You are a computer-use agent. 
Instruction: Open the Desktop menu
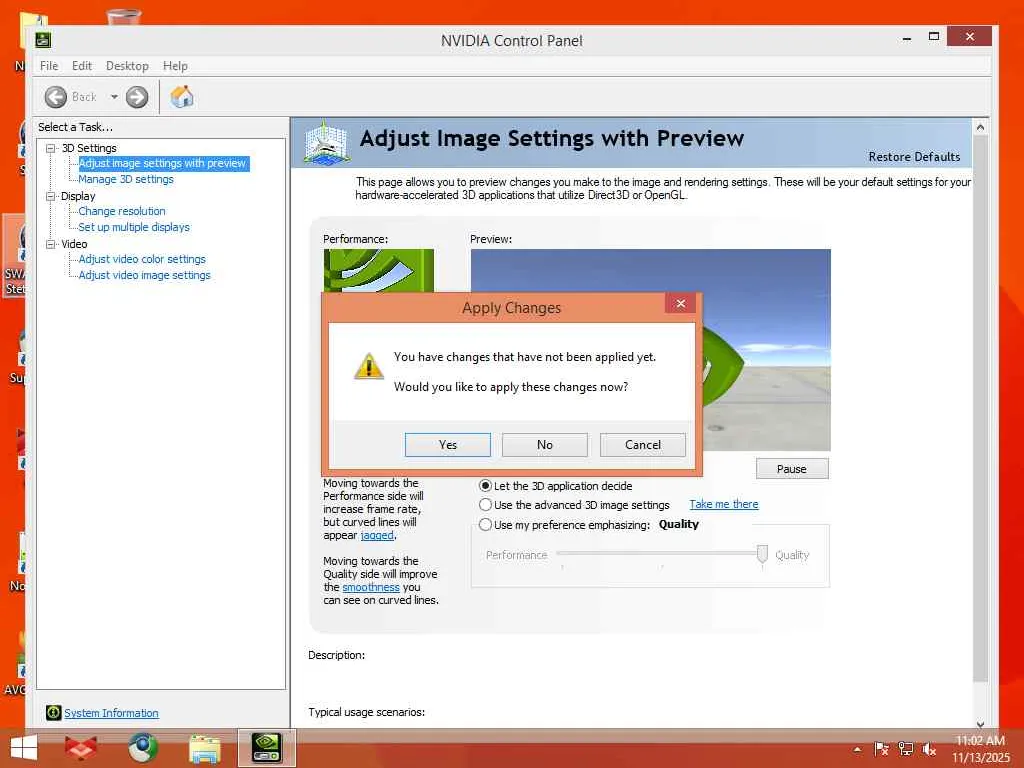127,66
